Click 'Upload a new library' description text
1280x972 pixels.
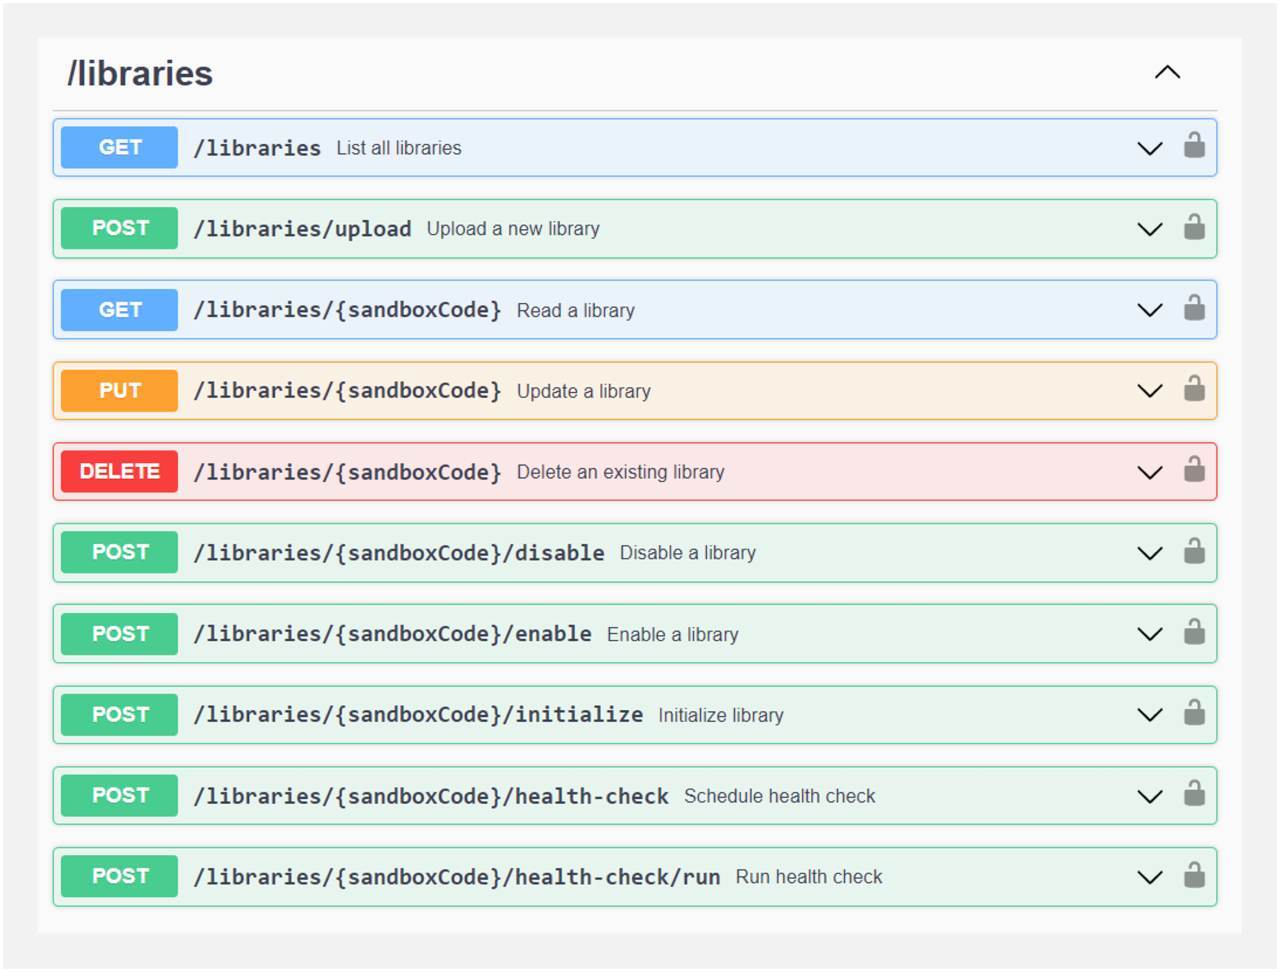pos(513,229)
